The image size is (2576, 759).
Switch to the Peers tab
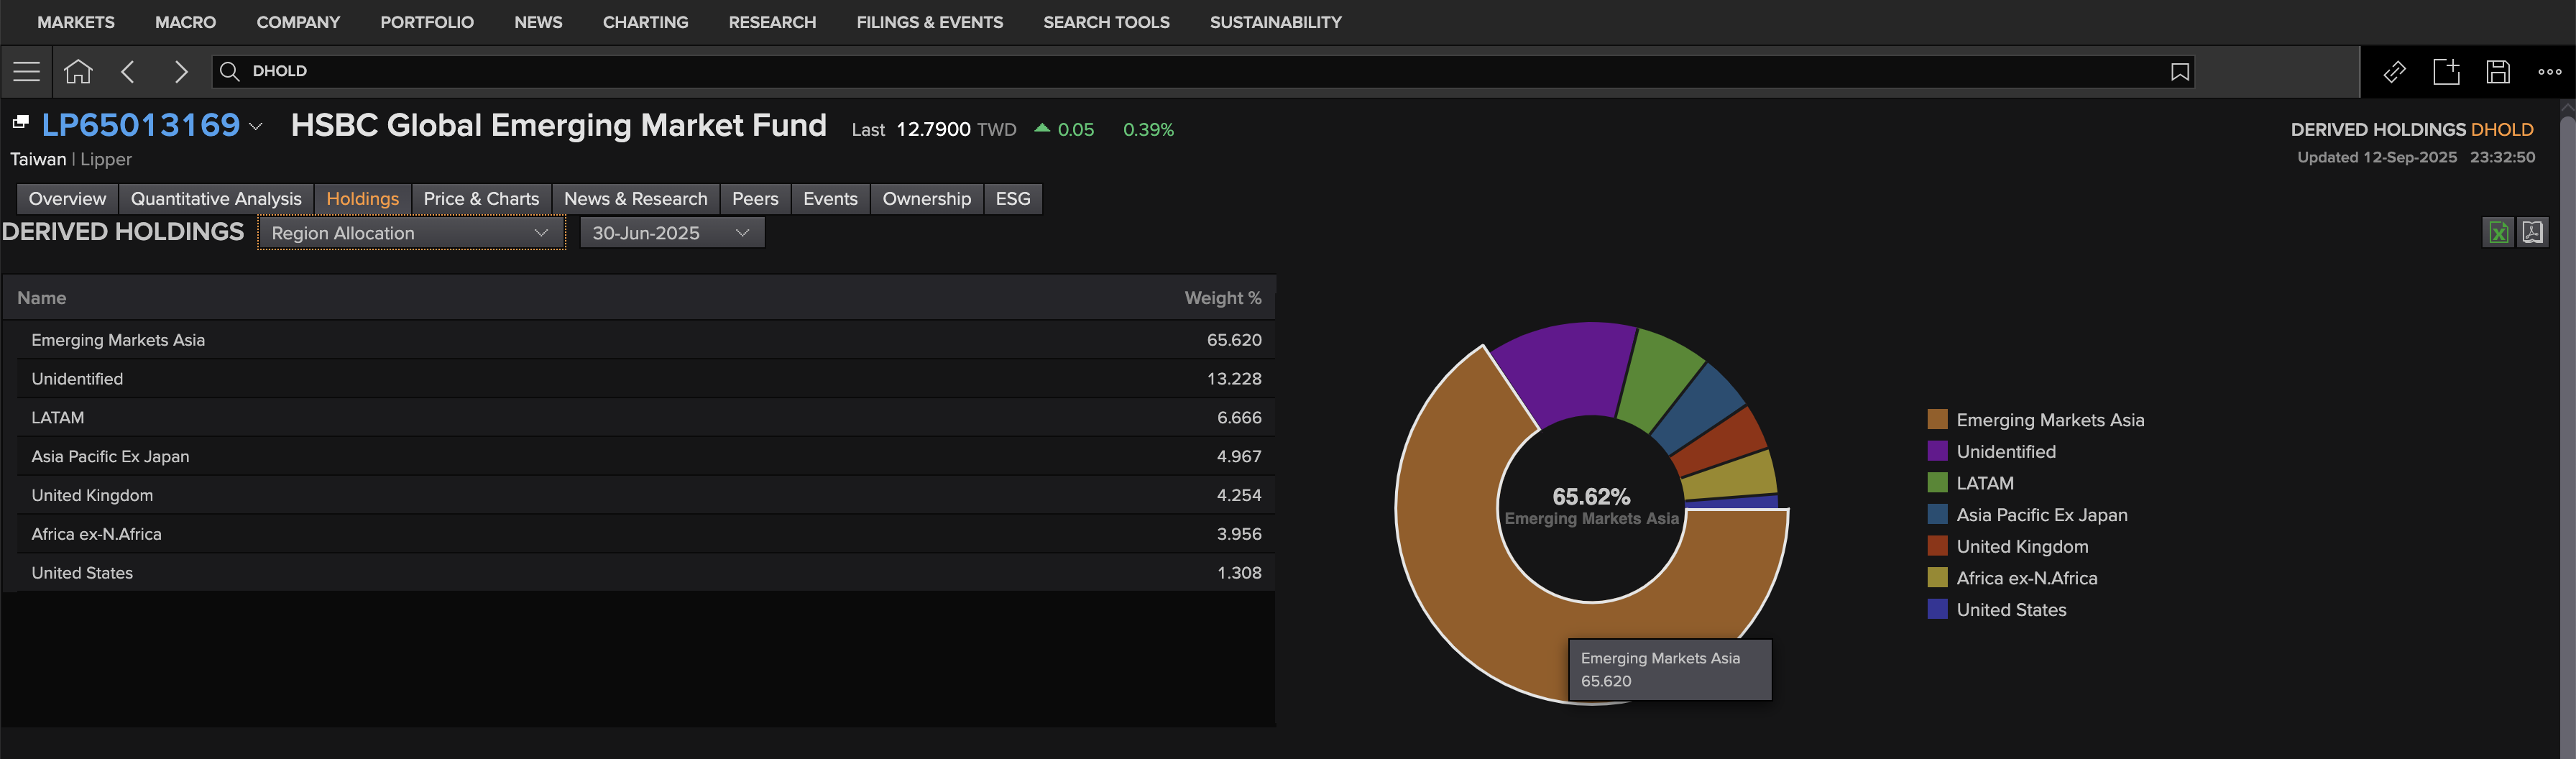pyautogui.click(x=755, y=199)
